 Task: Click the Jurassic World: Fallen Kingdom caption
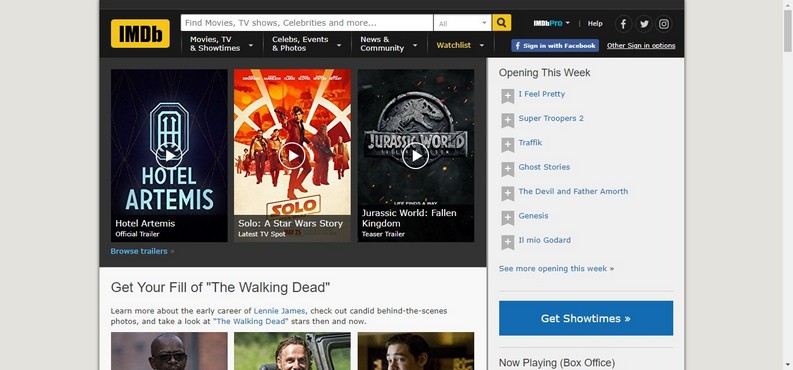click(409, 218)
